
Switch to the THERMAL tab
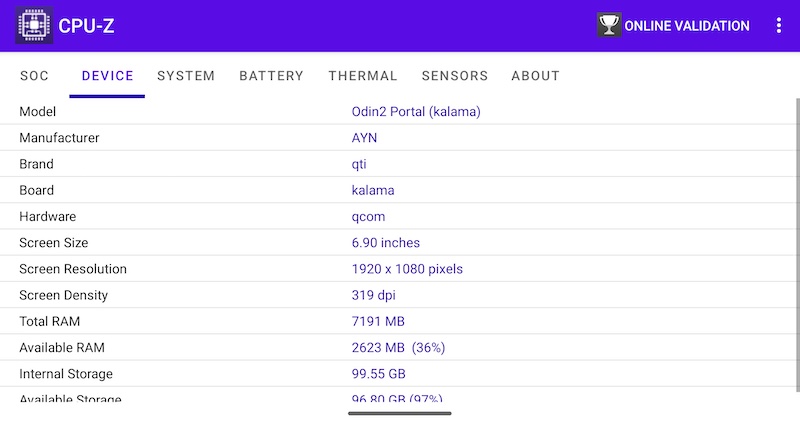363,76
